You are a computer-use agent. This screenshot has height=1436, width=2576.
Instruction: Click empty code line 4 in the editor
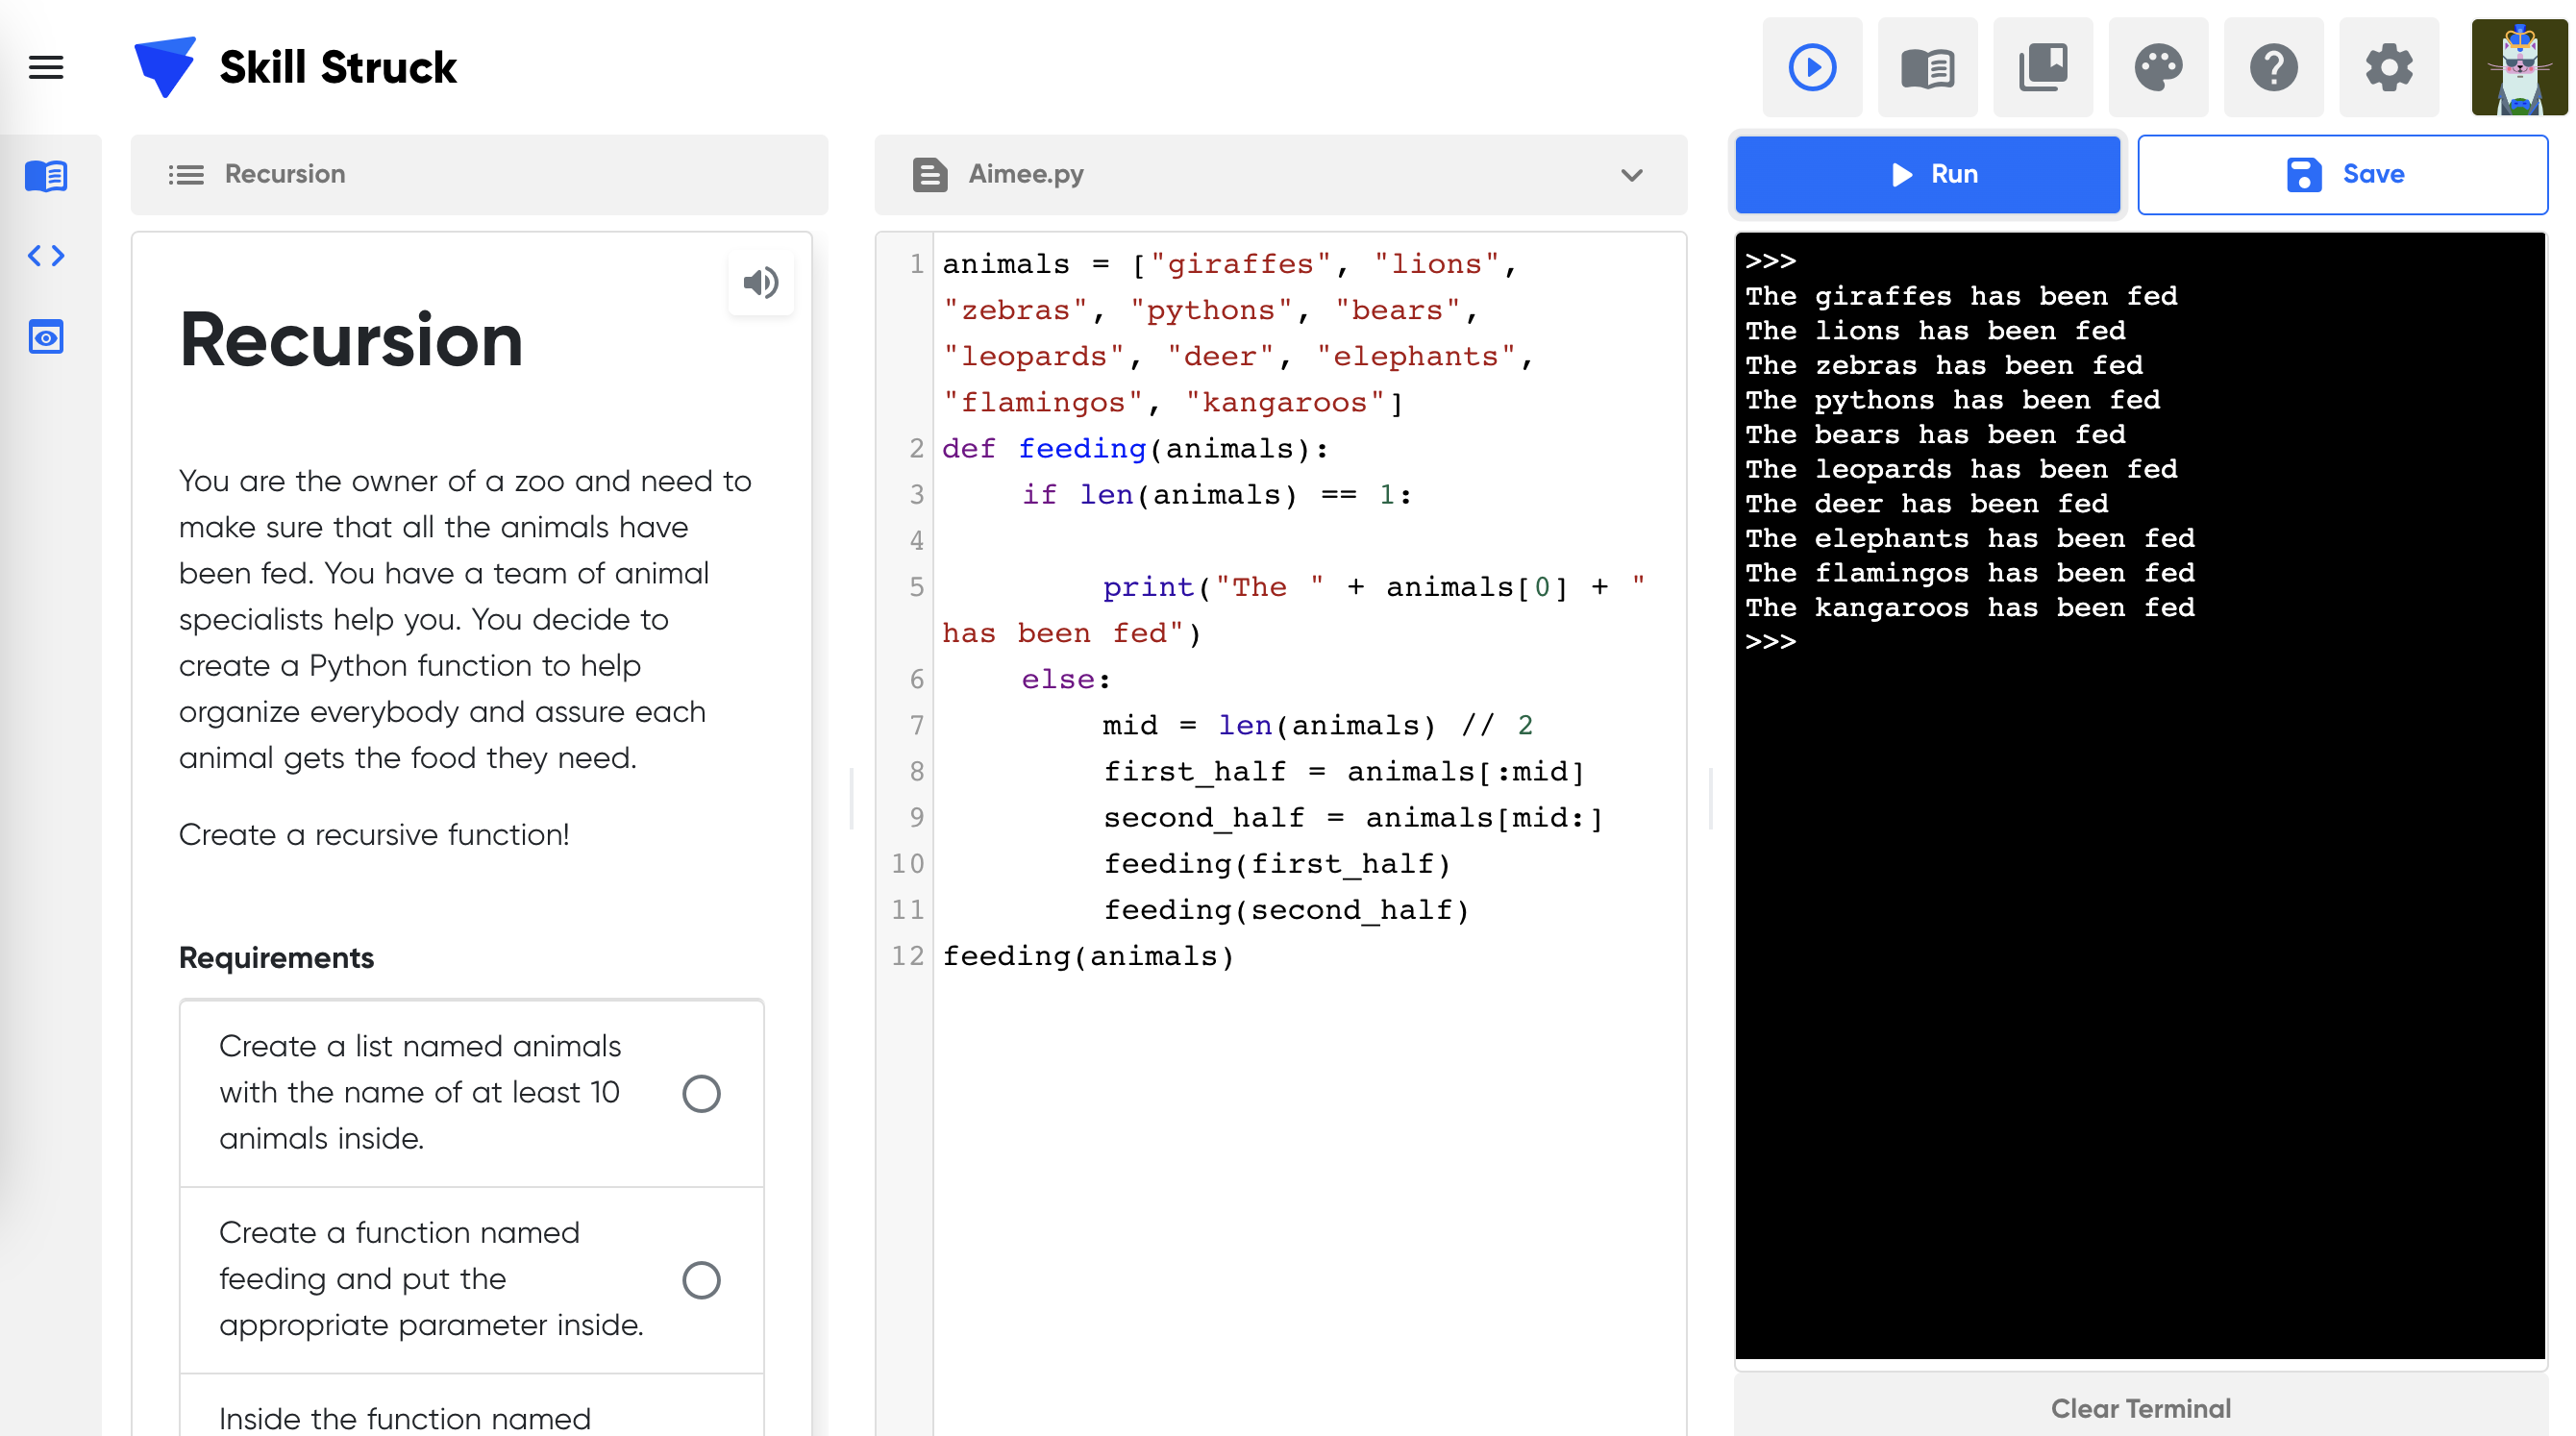pyautogui.click(x=1310, y=541)
